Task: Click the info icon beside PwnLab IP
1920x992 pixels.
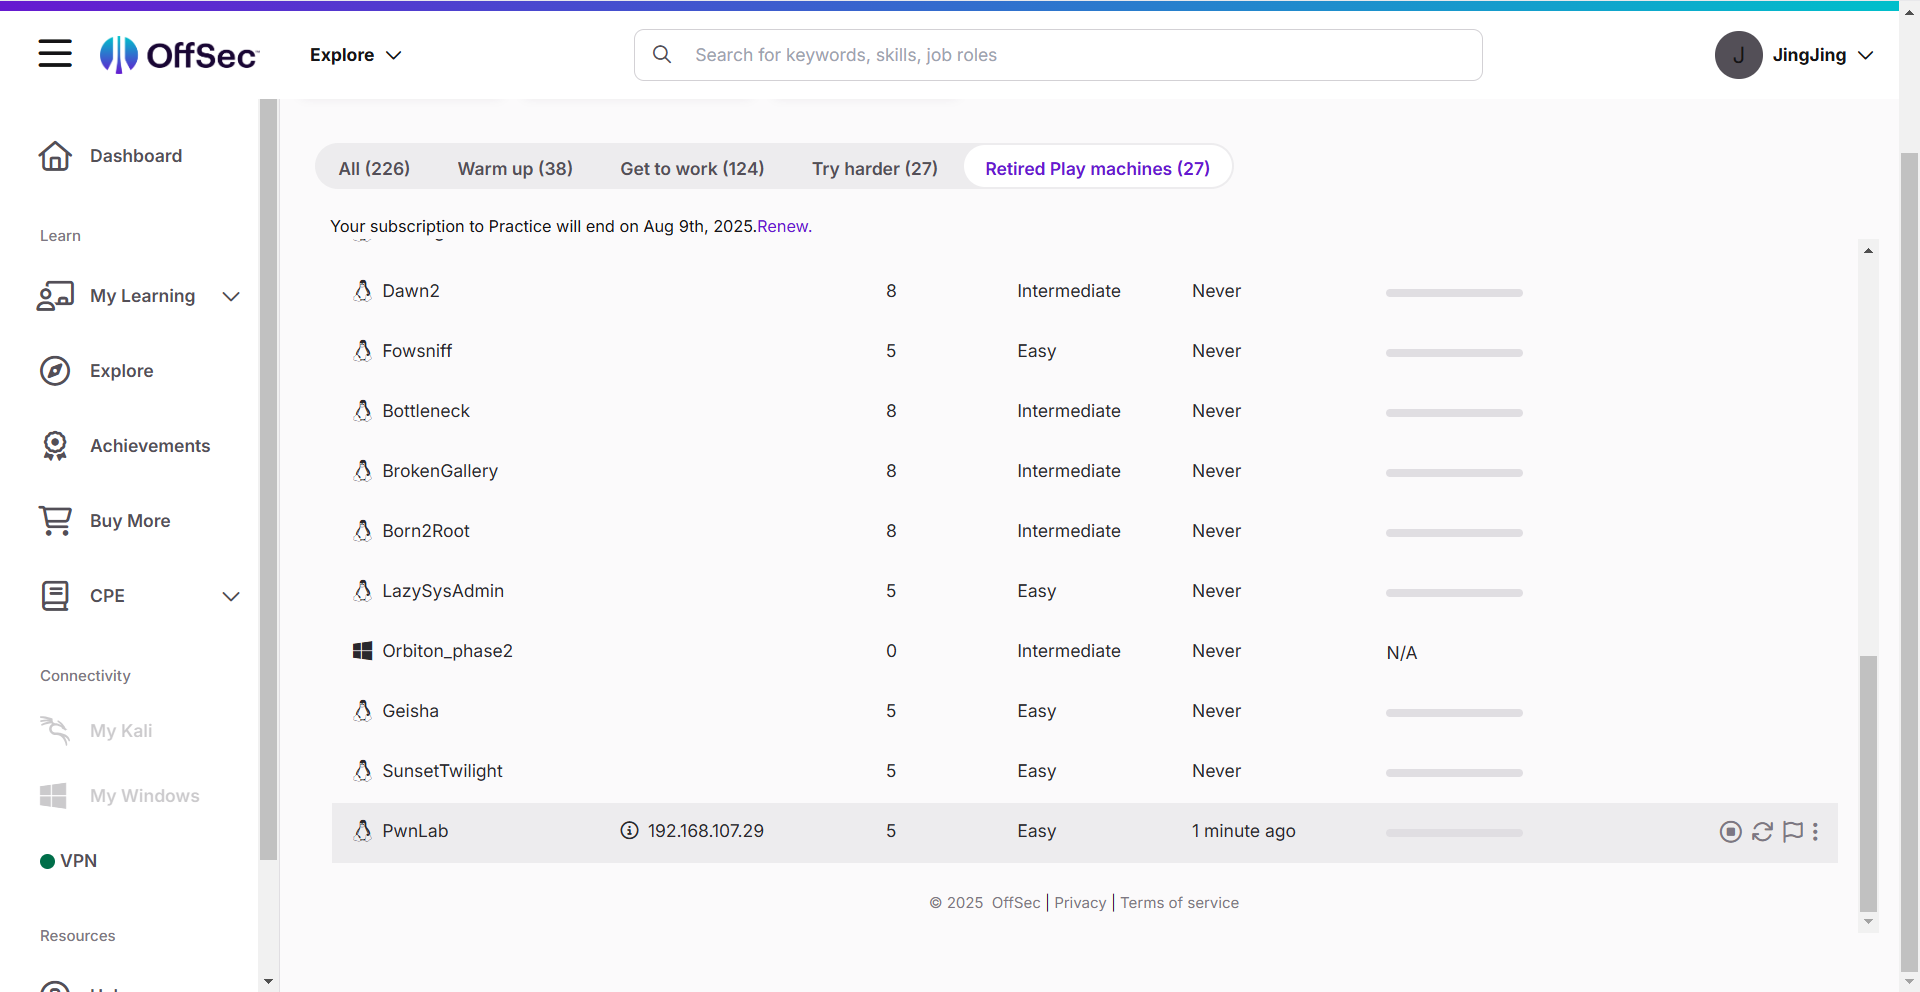Action: (x=629, y=831)
